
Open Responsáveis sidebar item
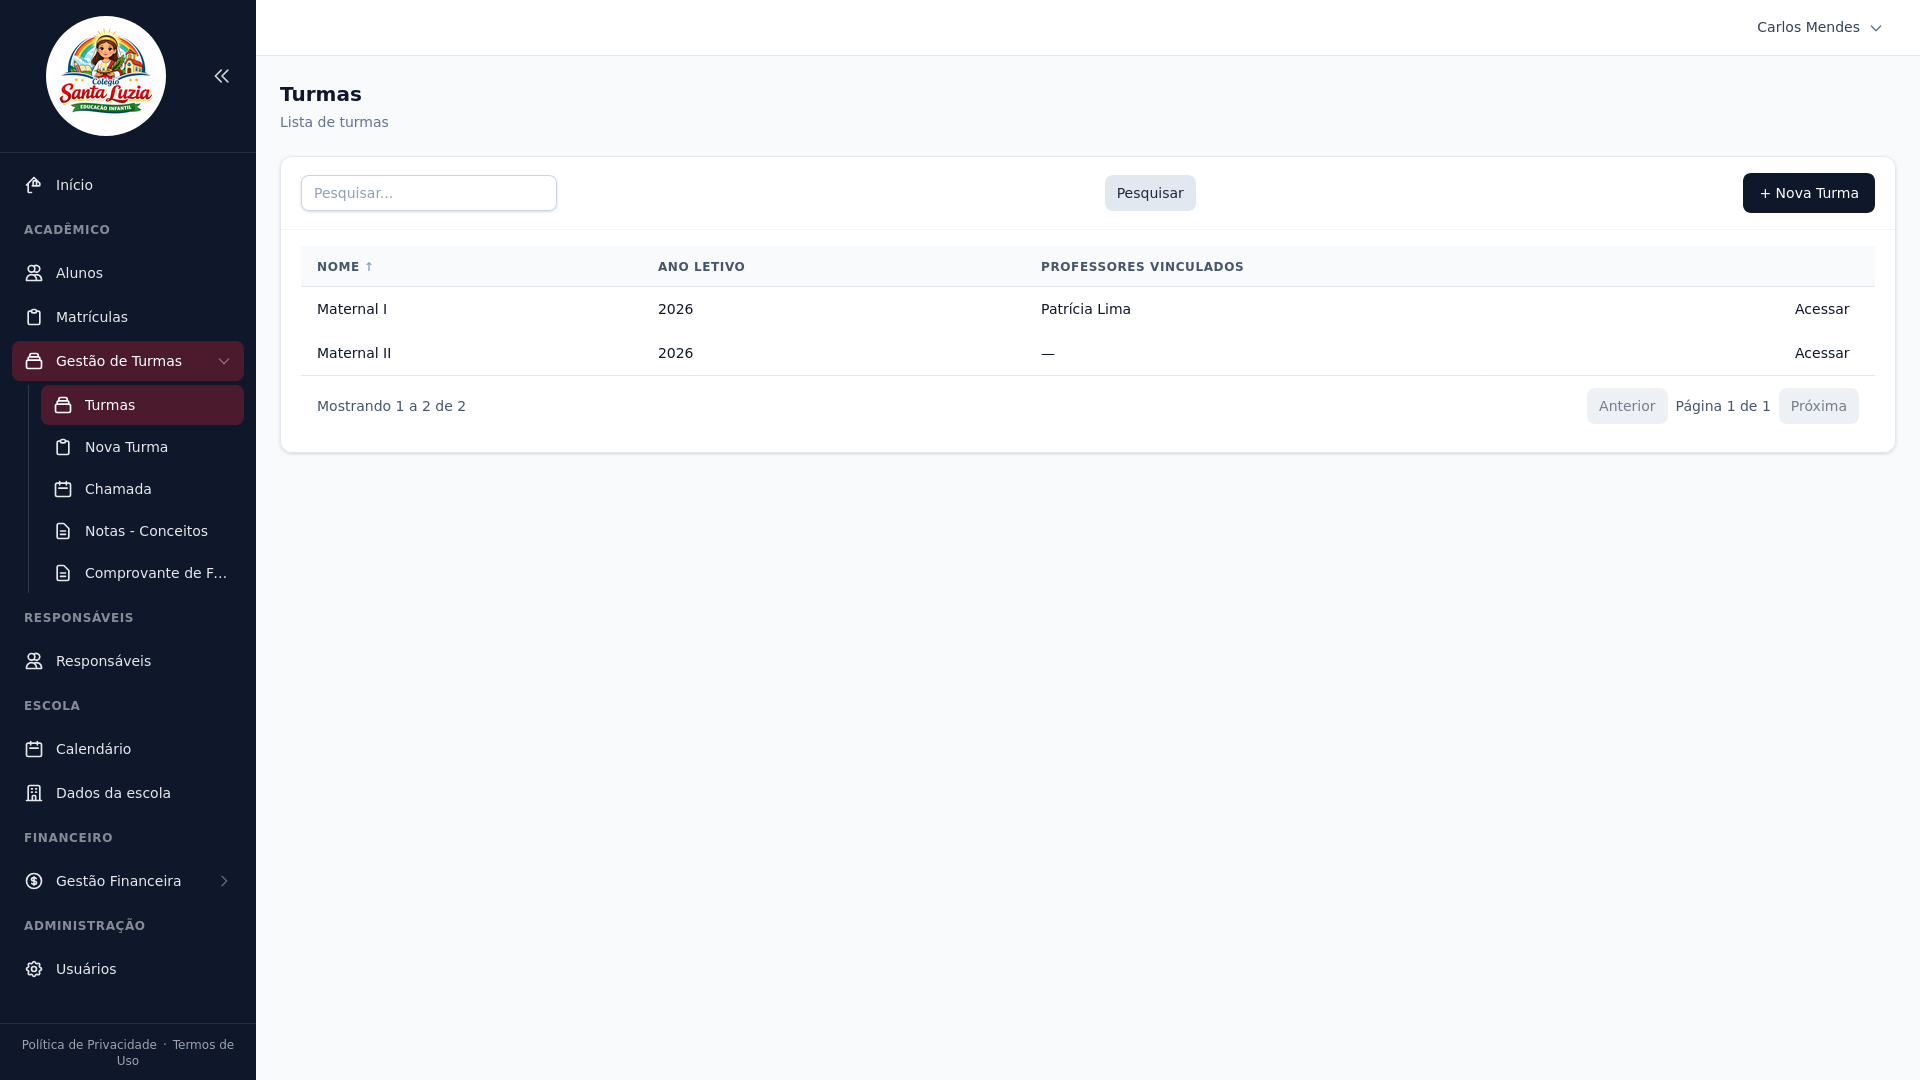[103, 661]
